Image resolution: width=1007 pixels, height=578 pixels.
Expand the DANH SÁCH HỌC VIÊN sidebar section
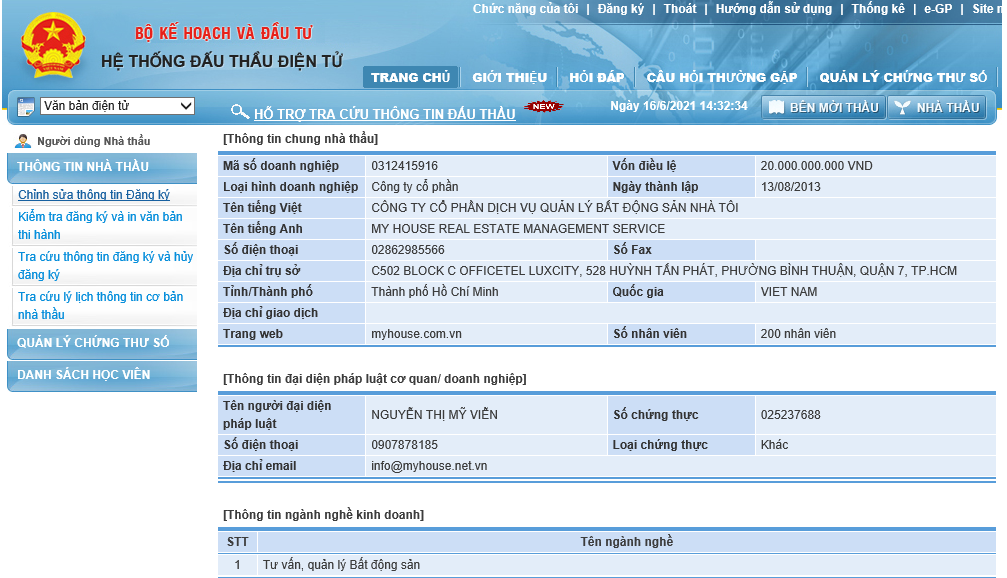(102, 374)
